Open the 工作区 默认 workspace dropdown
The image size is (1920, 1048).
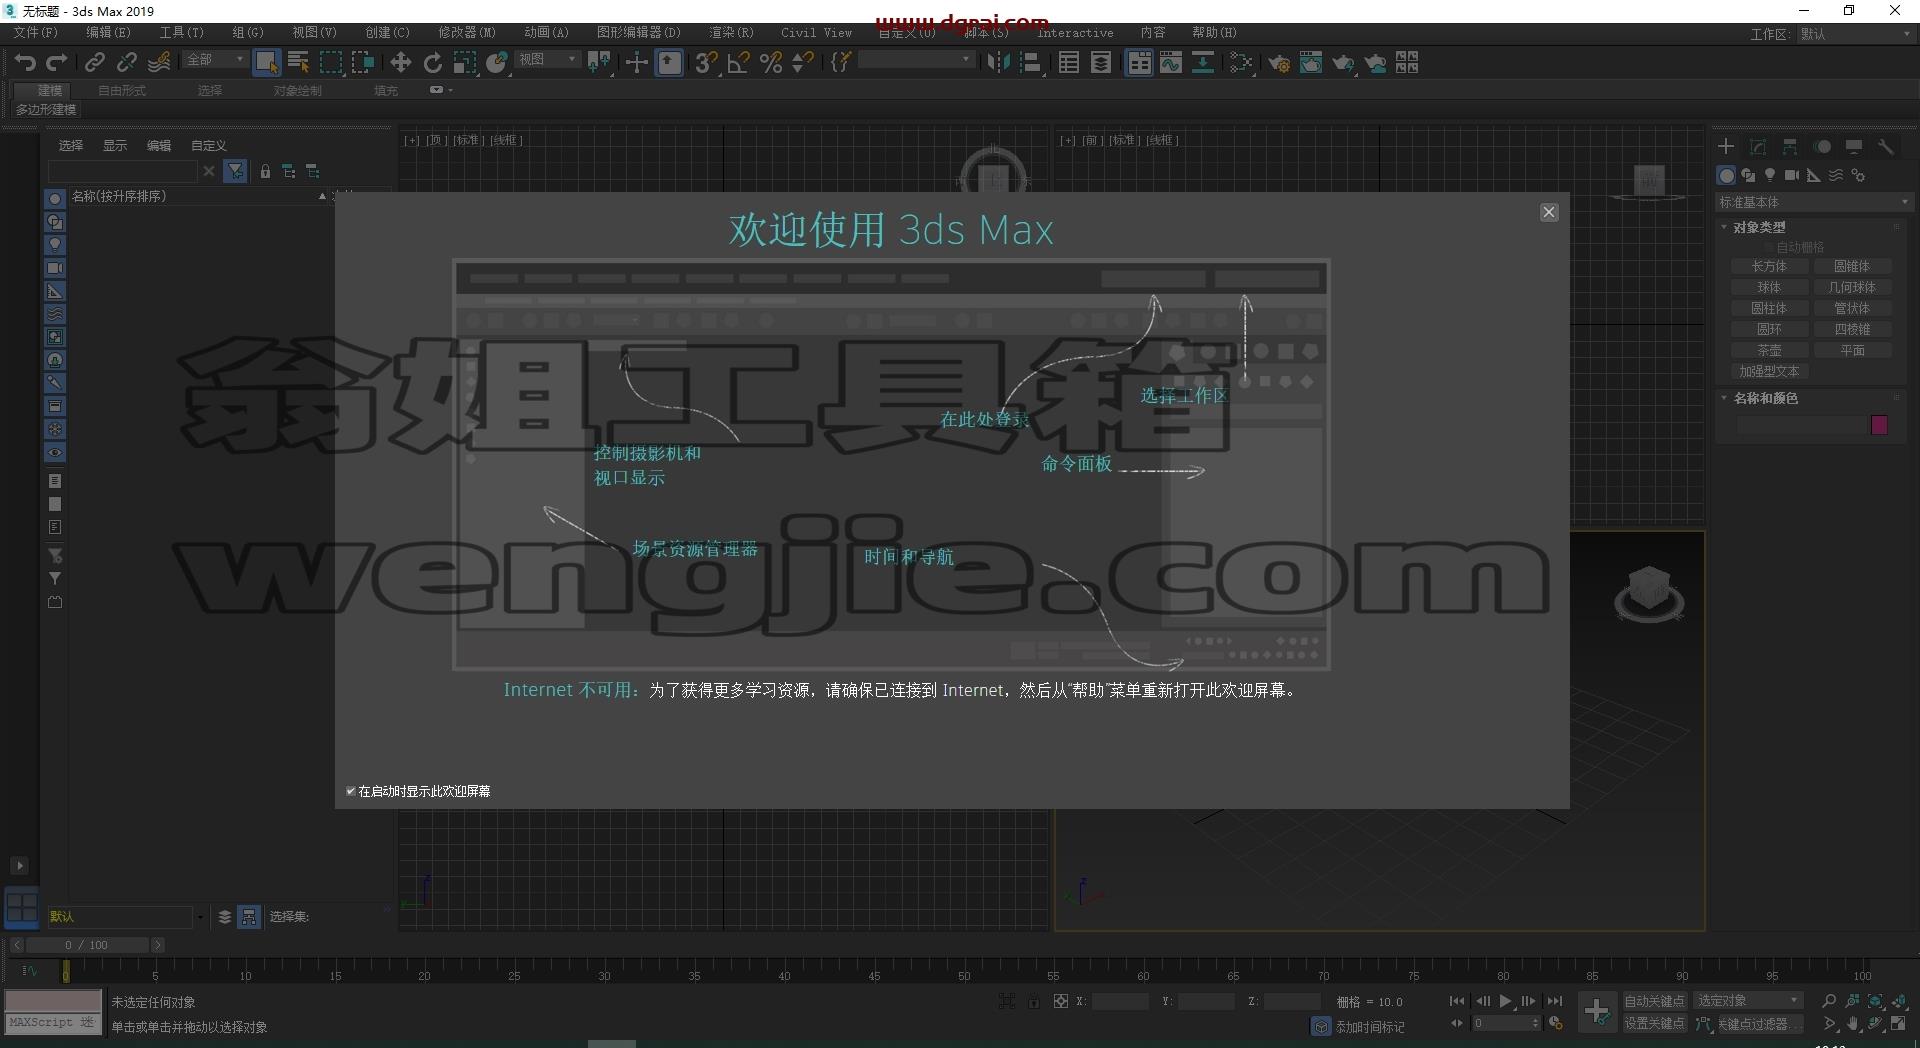(x=1855, y=34)
